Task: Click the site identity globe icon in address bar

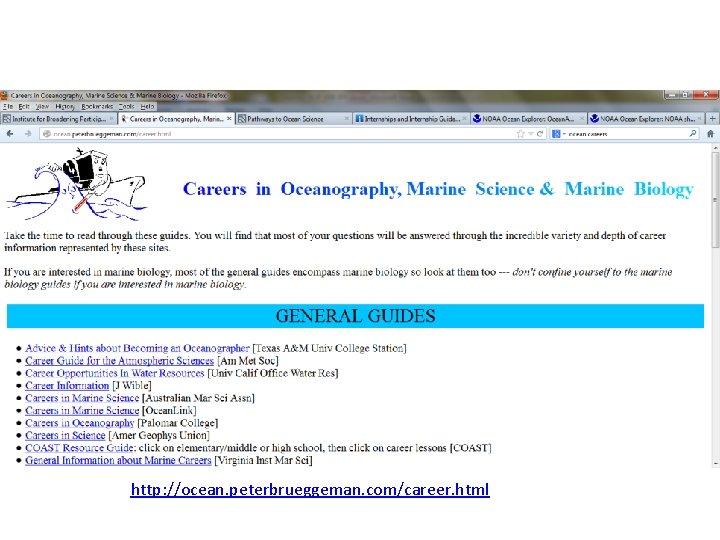Action: click(46, 134)
